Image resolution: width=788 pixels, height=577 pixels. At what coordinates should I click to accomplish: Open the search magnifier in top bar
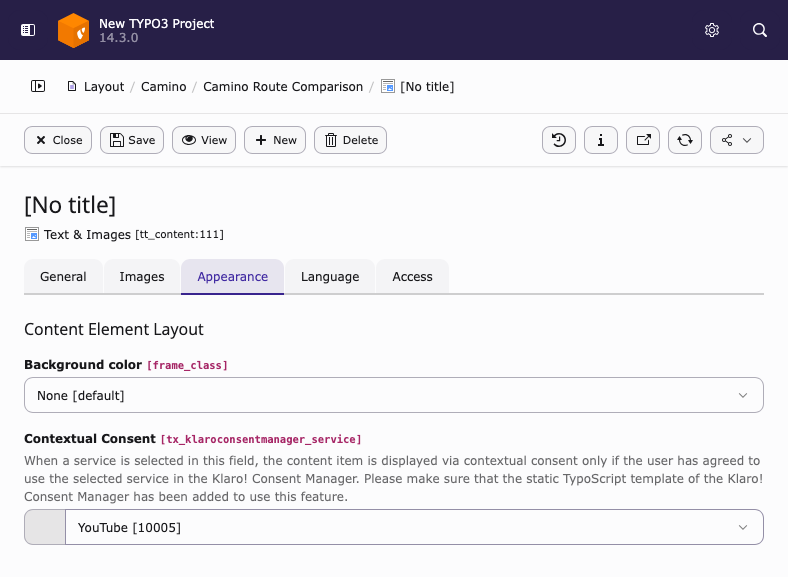(x=760, y=30)
